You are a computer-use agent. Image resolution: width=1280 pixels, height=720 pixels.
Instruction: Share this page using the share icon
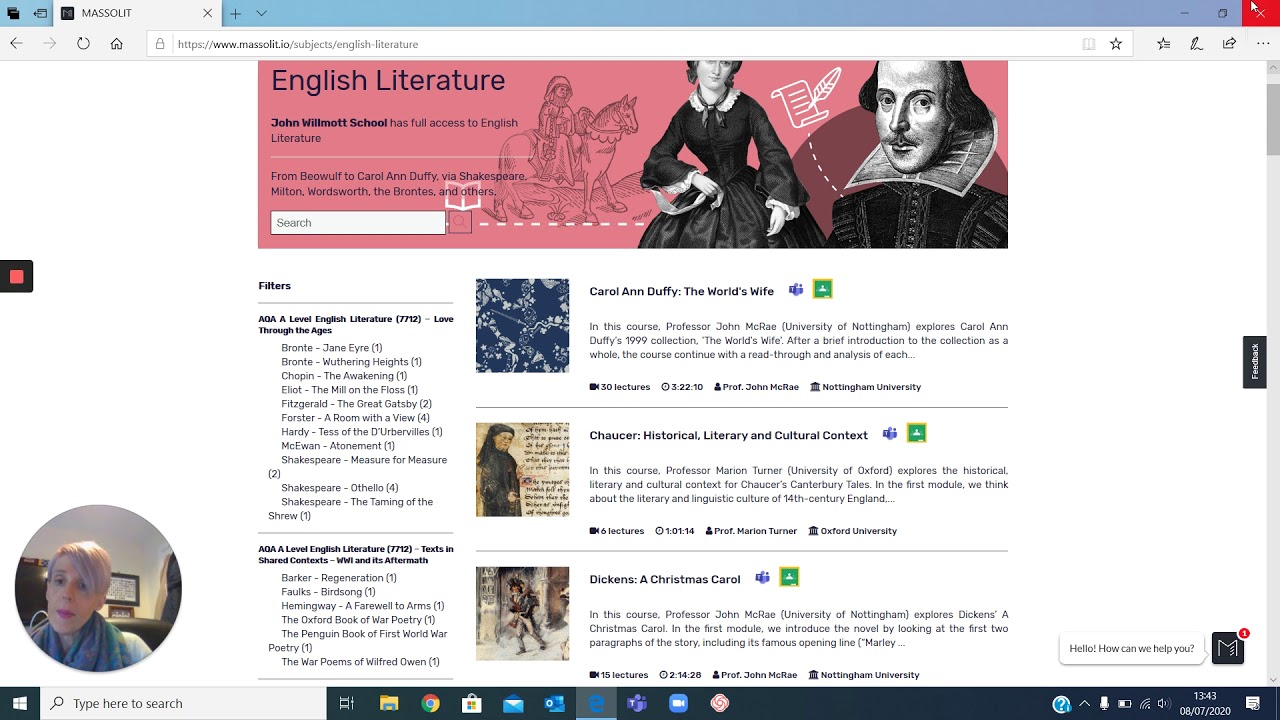click(1229, 44)
